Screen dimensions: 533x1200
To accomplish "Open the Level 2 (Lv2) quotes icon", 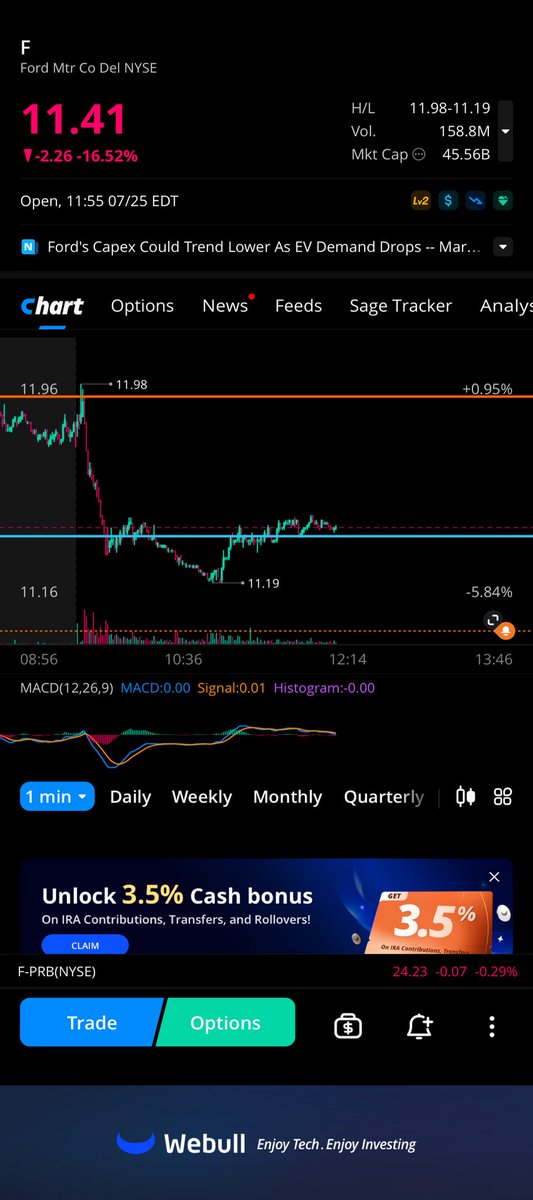I will click(421, 201).
